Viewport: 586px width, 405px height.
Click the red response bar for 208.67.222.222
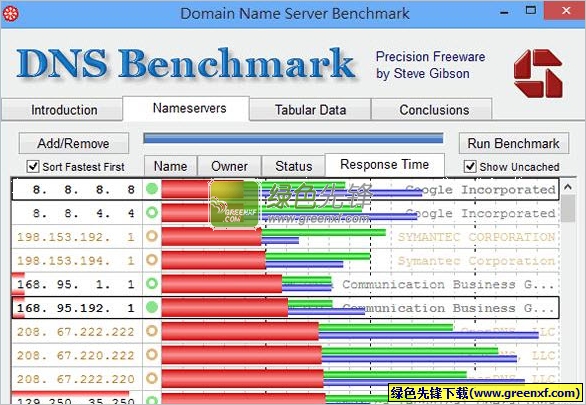click(240, 331)
